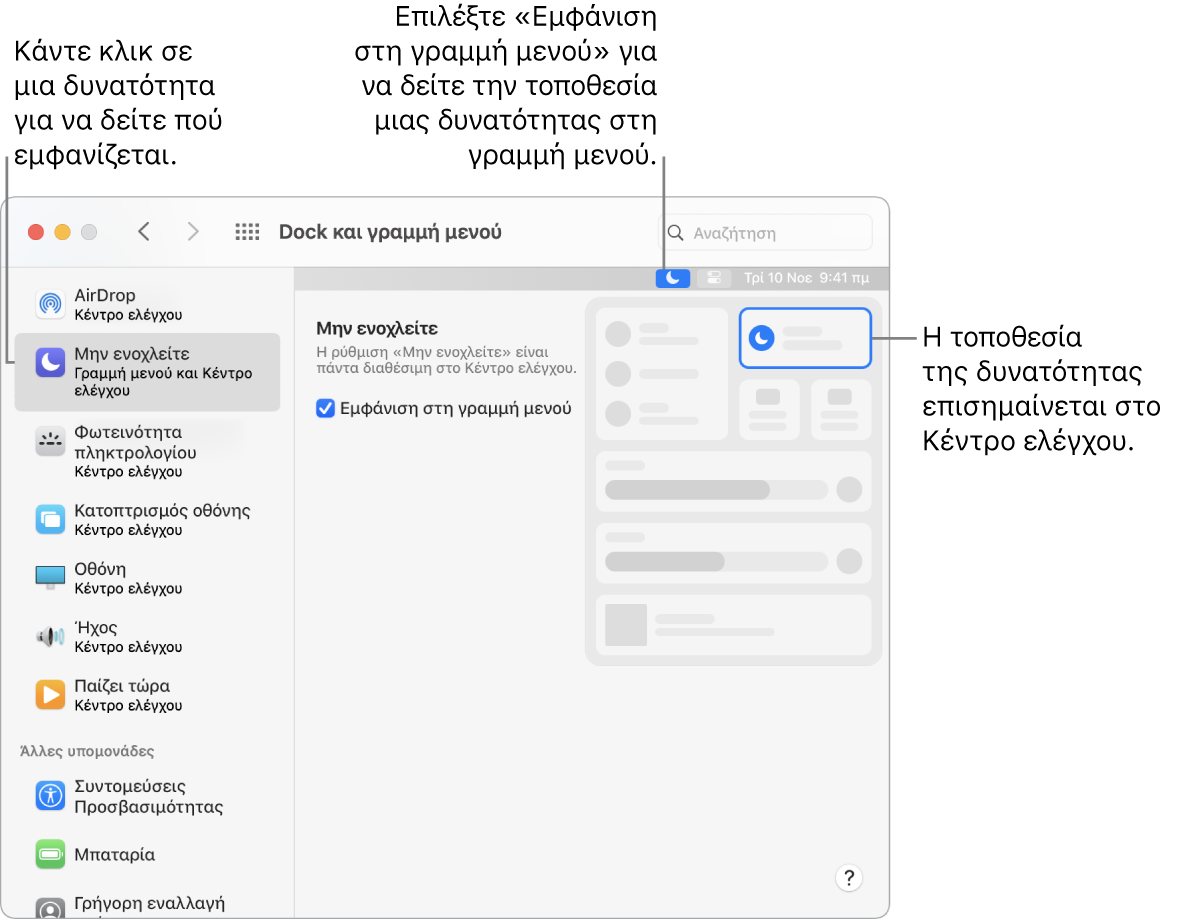
Task: Click the highlighted Do Not Disturb tile in preview
Action: (805, 338)
